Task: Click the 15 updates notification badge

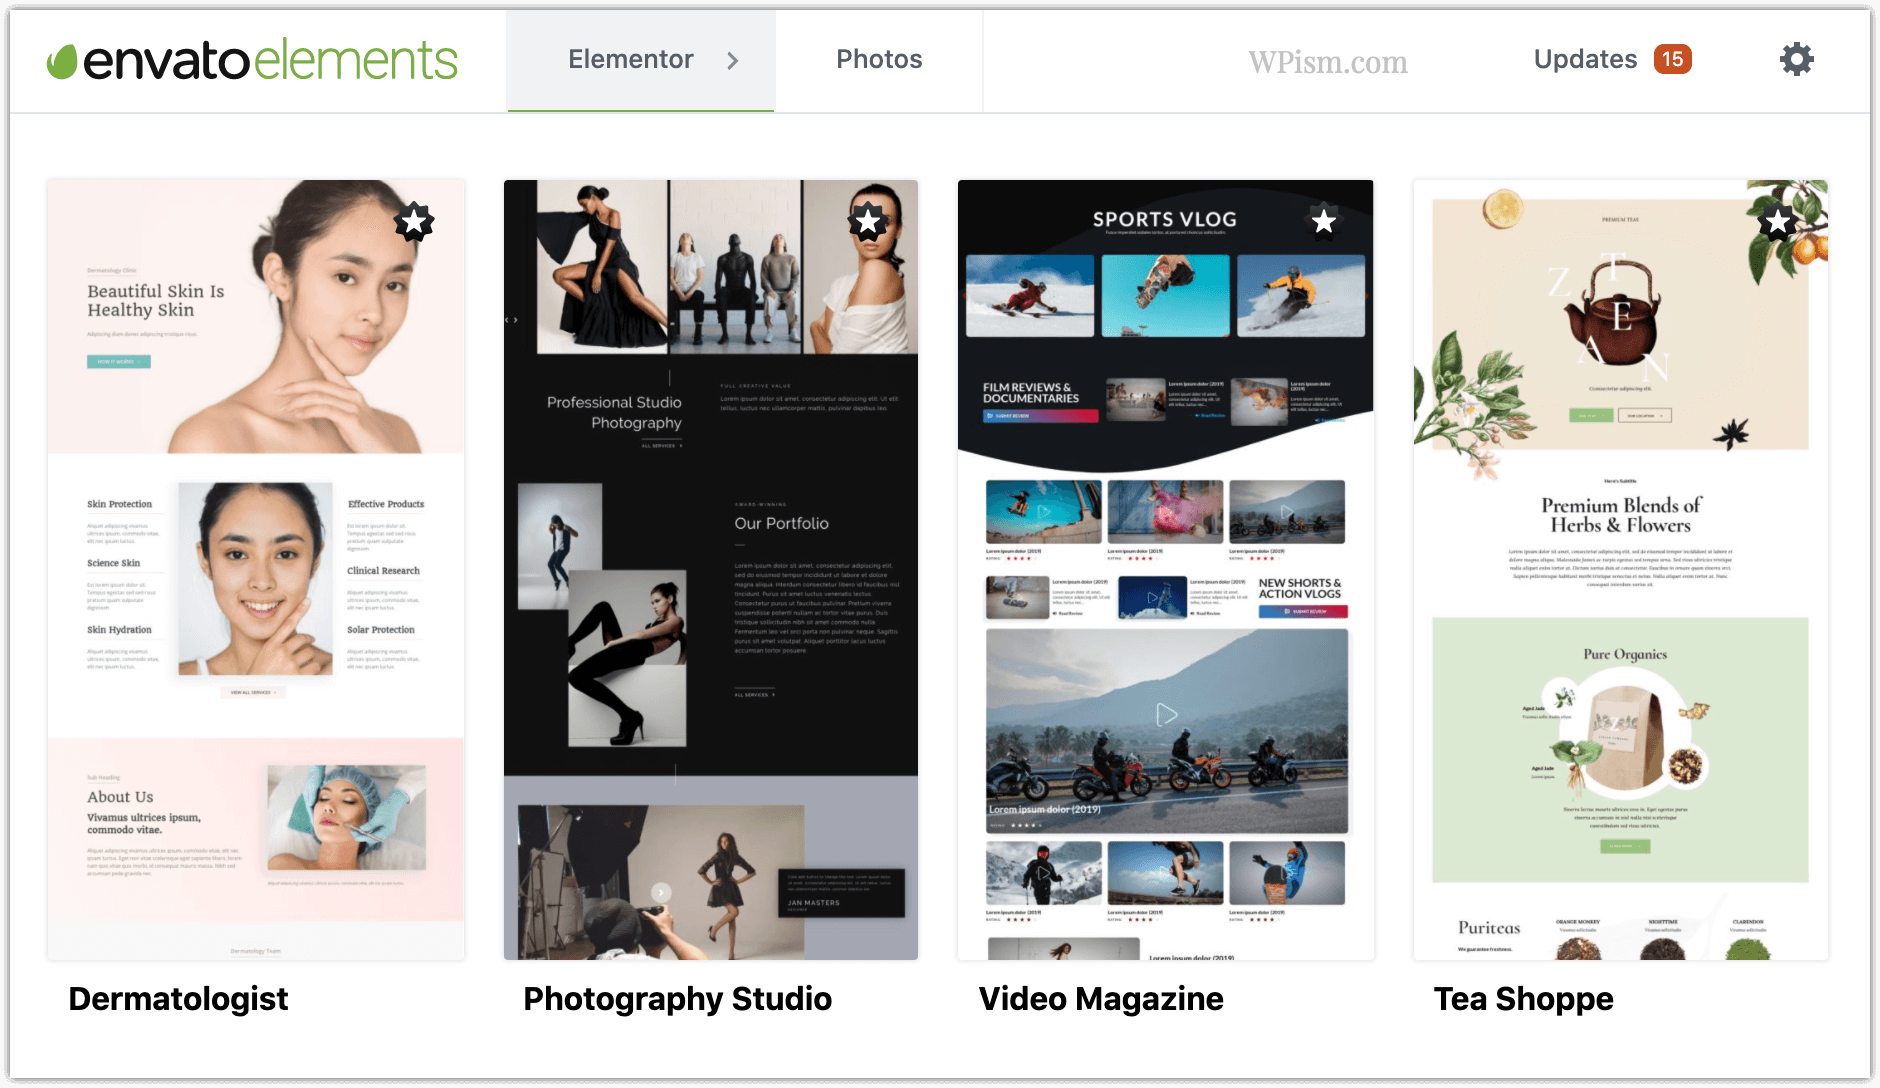Action: [1672, 60]
